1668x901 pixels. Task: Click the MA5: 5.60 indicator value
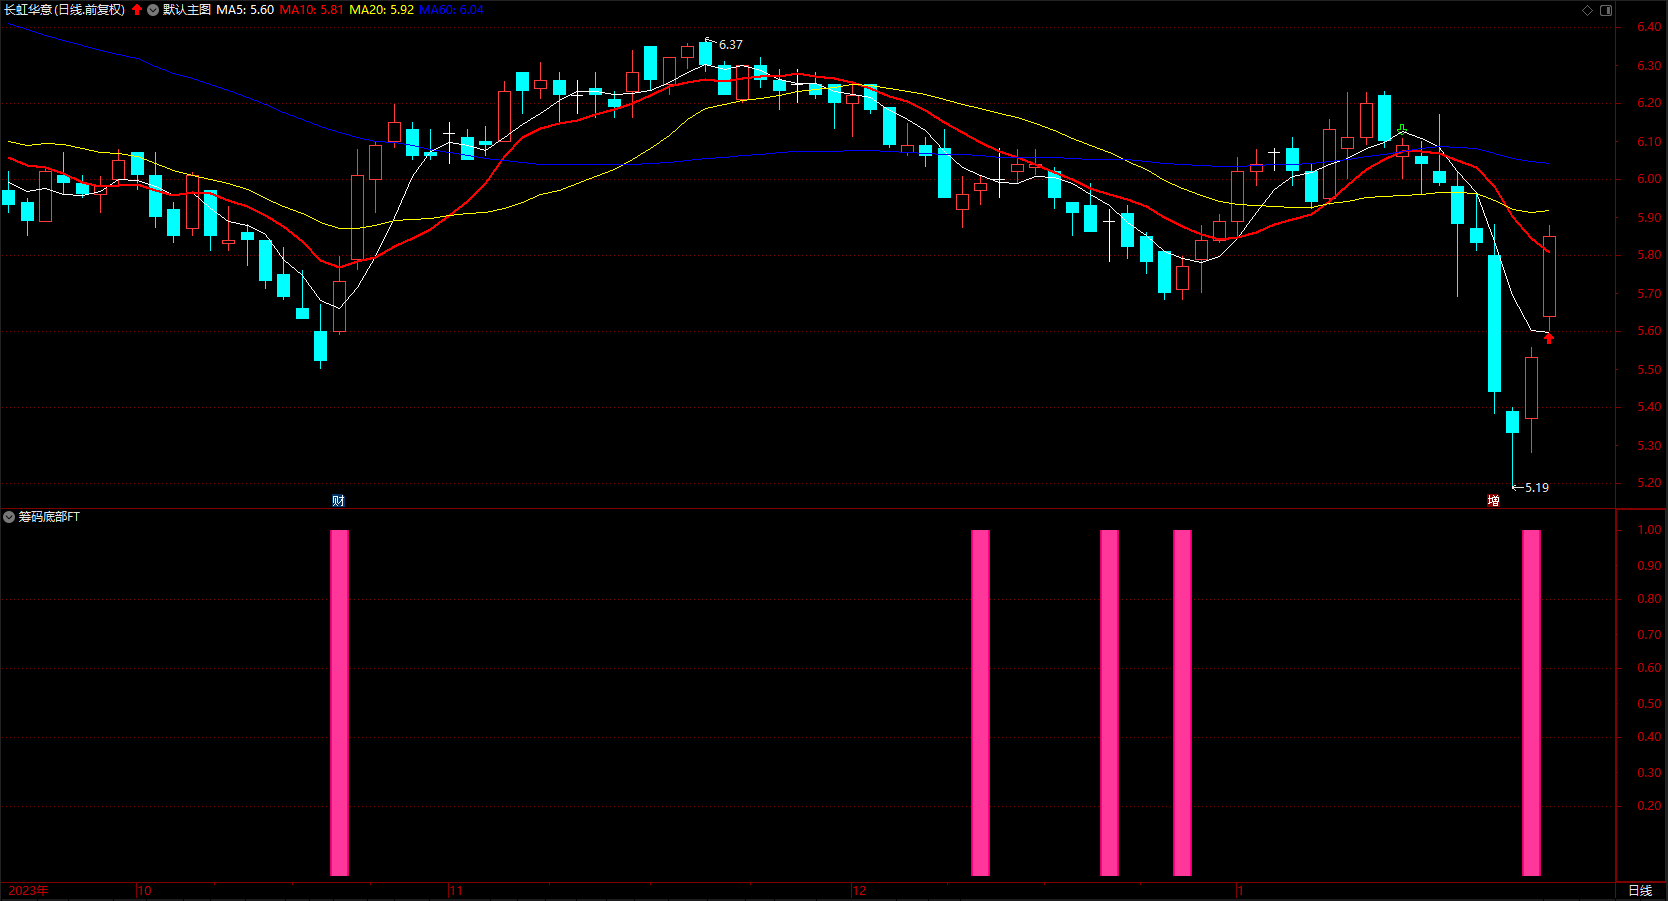point(245,10)
